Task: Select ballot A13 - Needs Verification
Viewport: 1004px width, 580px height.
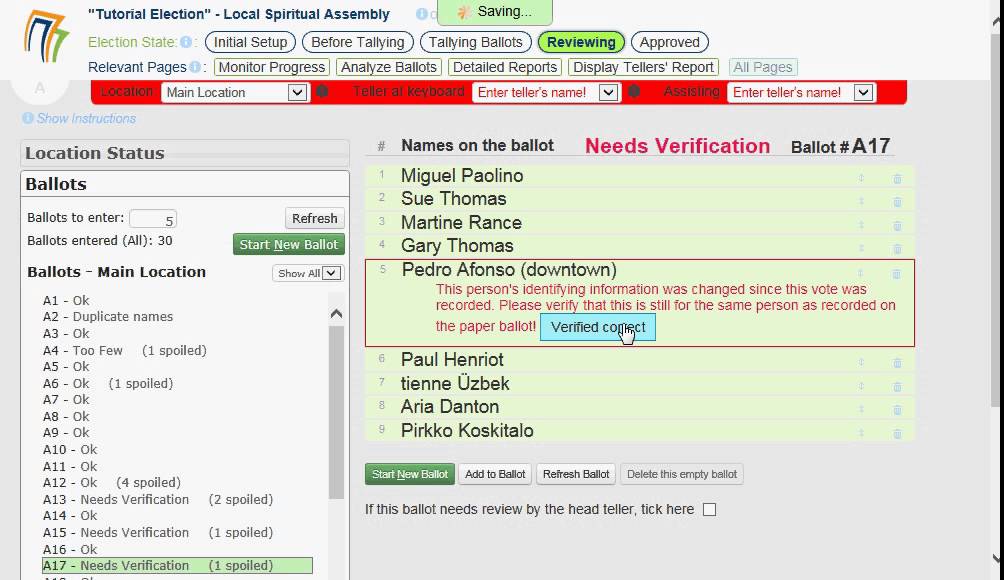Action: pyautogui.click(x=158, y=499)
